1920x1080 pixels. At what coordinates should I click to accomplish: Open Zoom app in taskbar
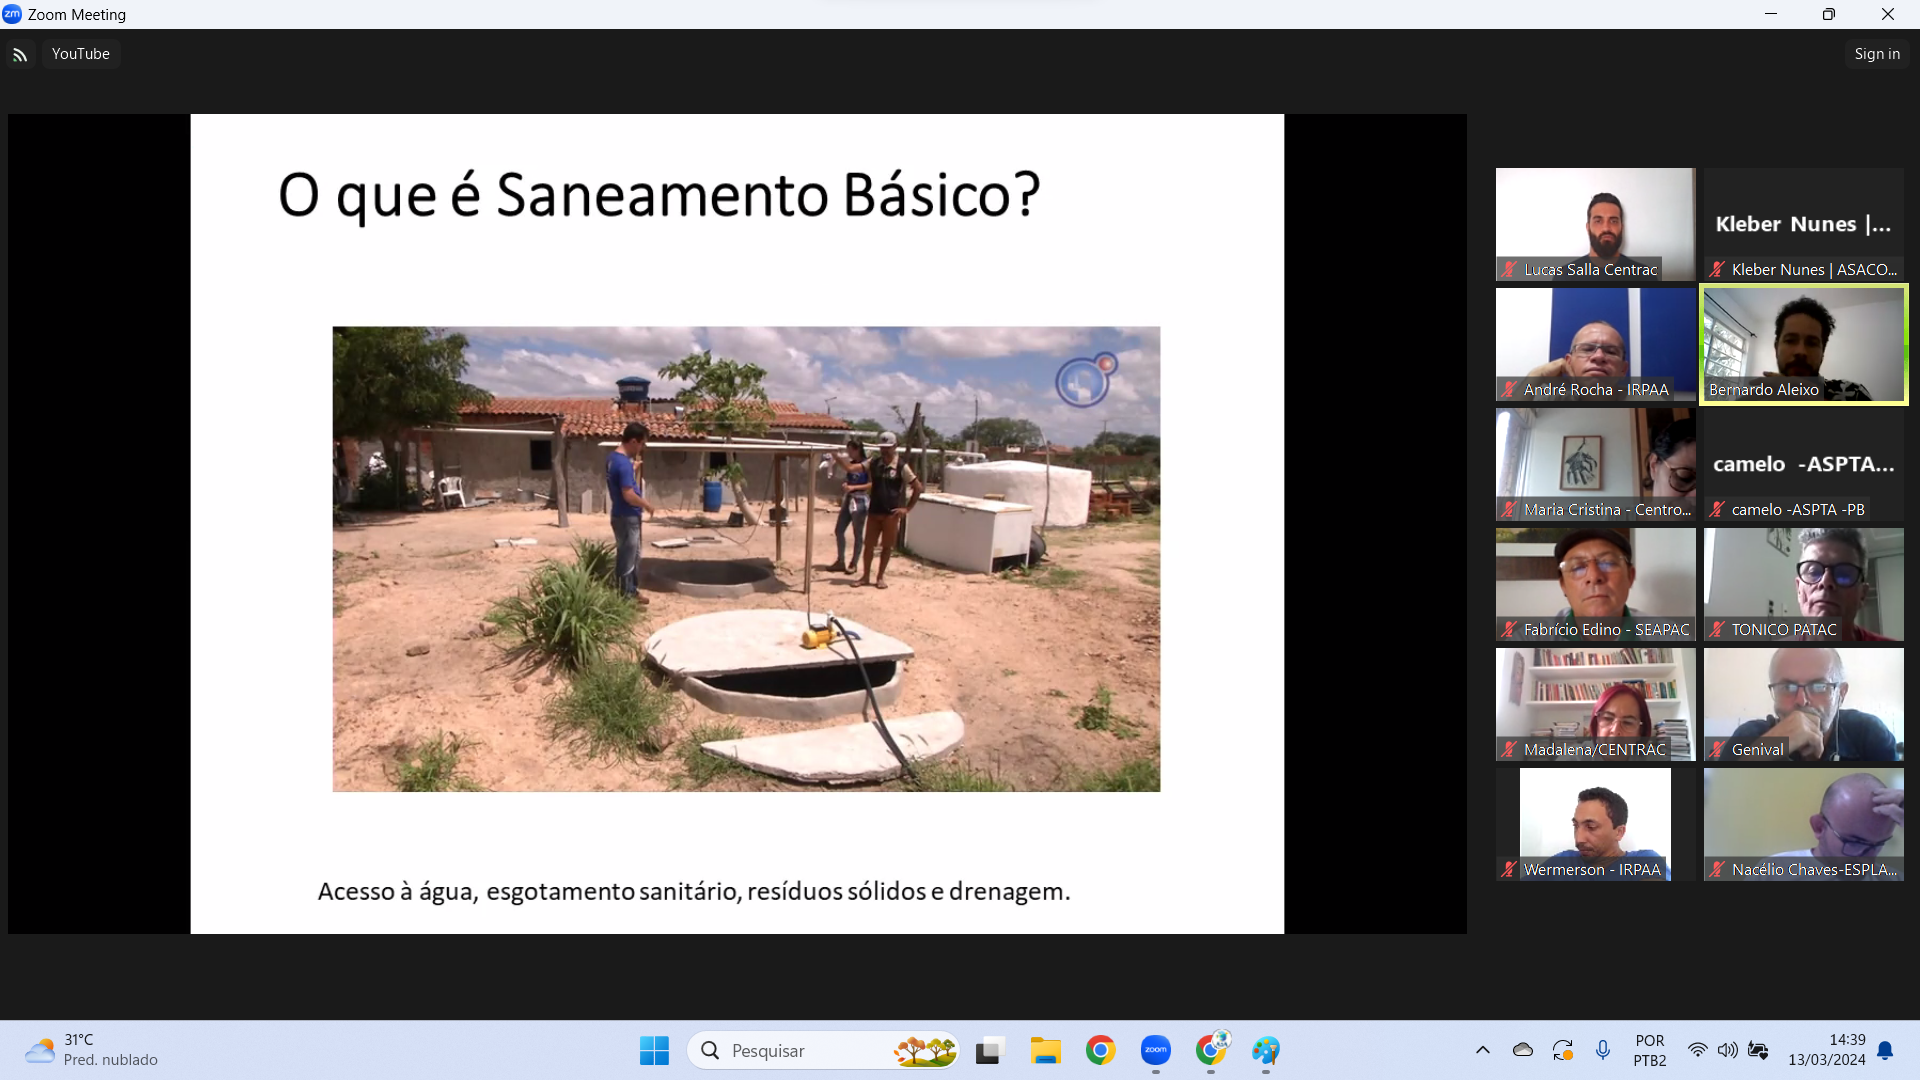[x=1155, y=1050]
